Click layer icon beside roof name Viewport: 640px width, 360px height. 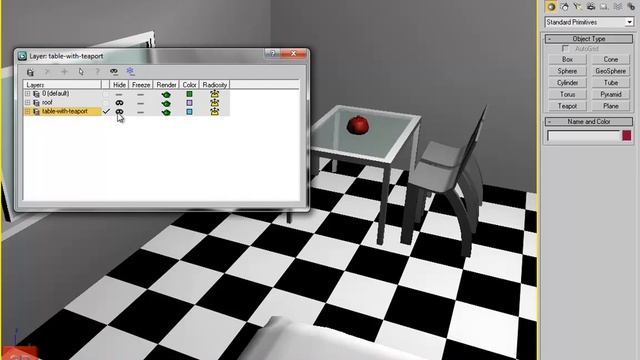click(36, 103)
